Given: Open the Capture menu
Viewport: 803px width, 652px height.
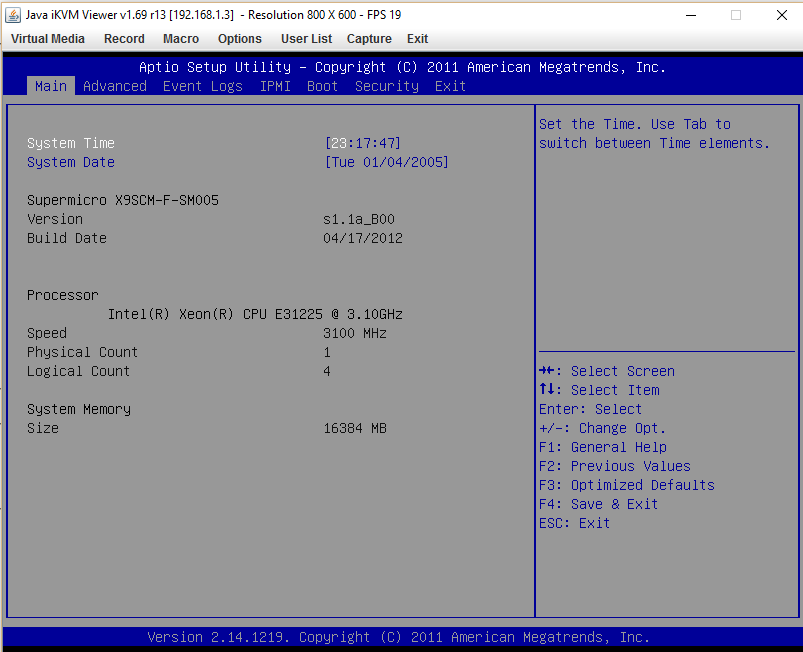Looking at the screenshot, I should point(369,39).
